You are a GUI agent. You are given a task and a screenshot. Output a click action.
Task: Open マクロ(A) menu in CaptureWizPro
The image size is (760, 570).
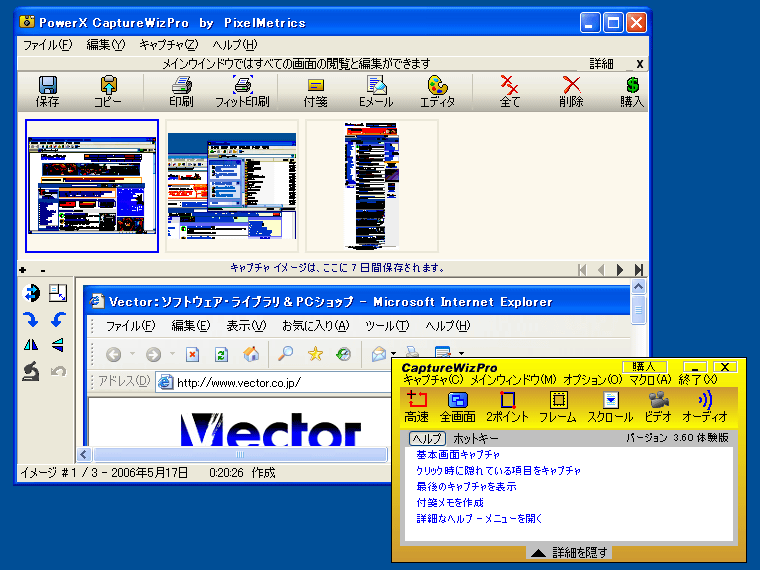coord(650,380)
